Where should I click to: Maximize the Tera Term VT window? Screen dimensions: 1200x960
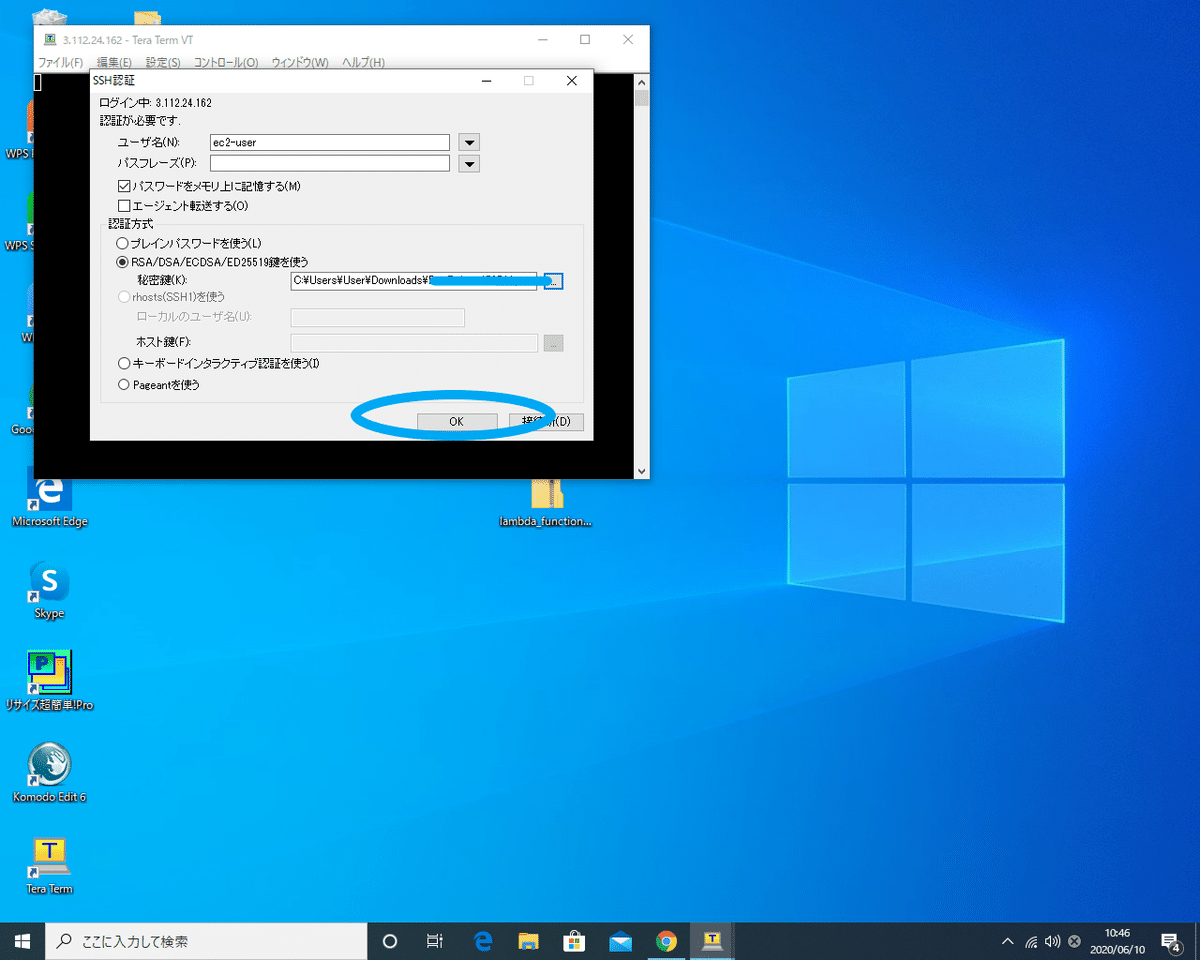click(x=585, y=40)
